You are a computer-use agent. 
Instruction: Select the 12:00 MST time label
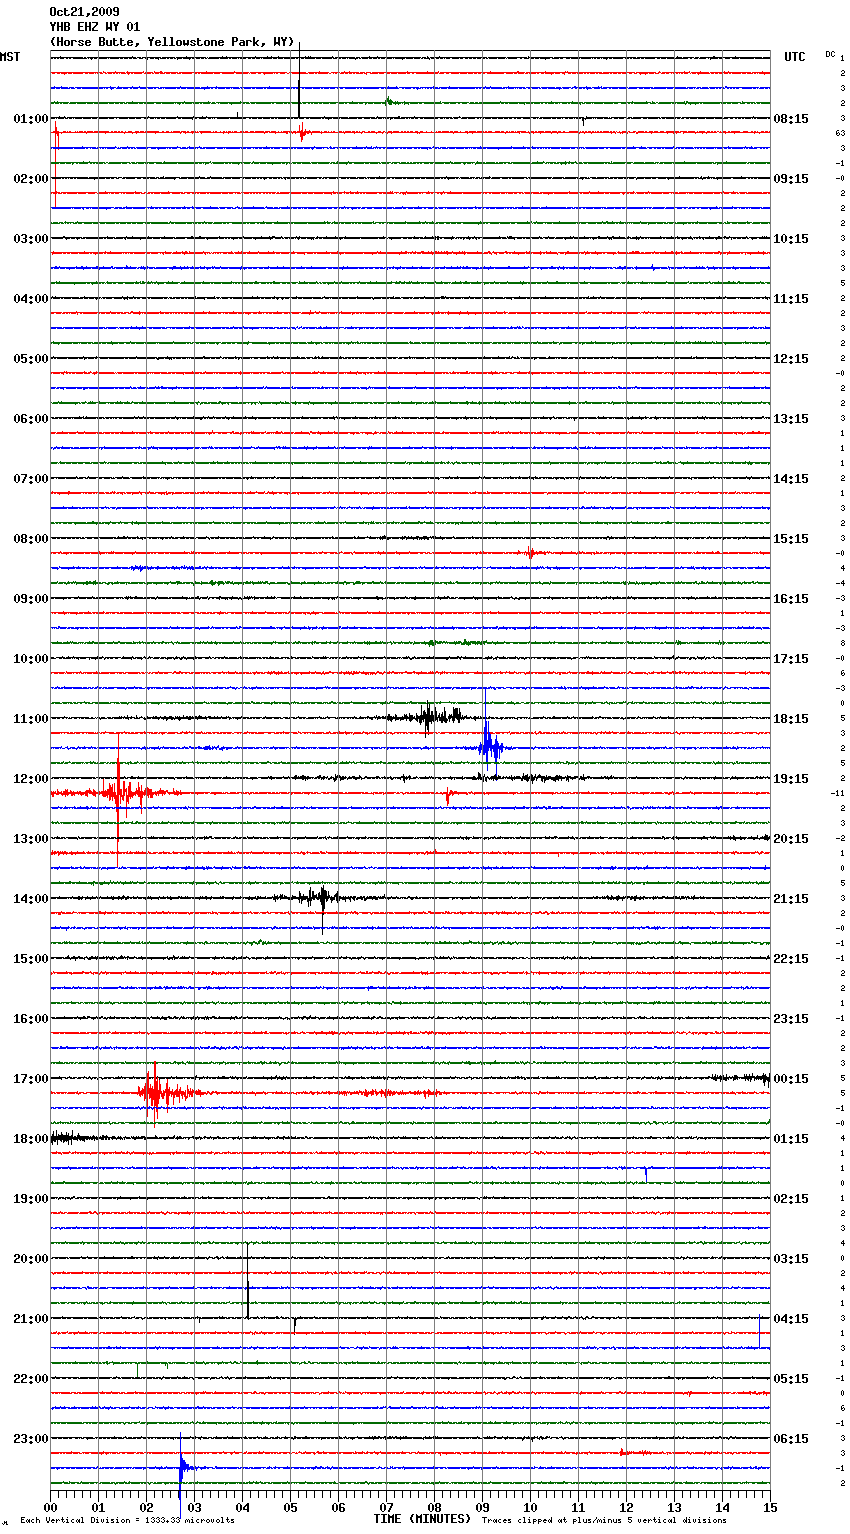click(x=31, y=779)
